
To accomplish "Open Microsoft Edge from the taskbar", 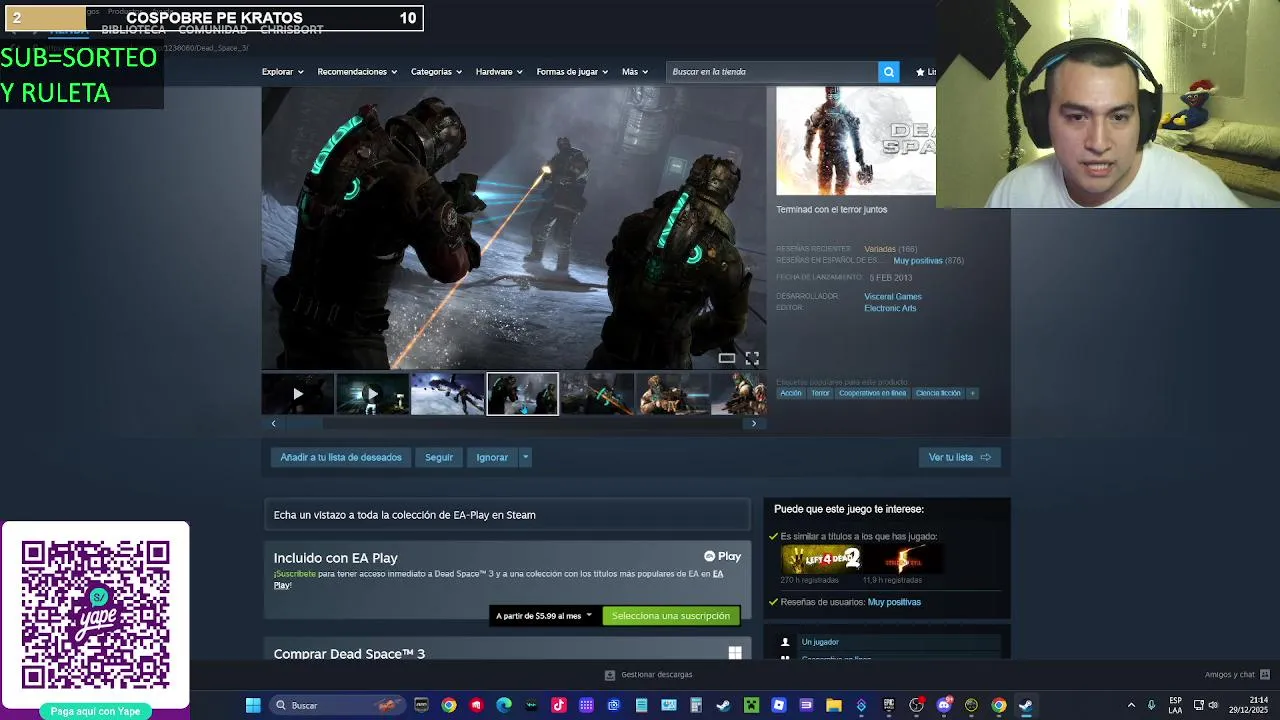I will point(504,705).
